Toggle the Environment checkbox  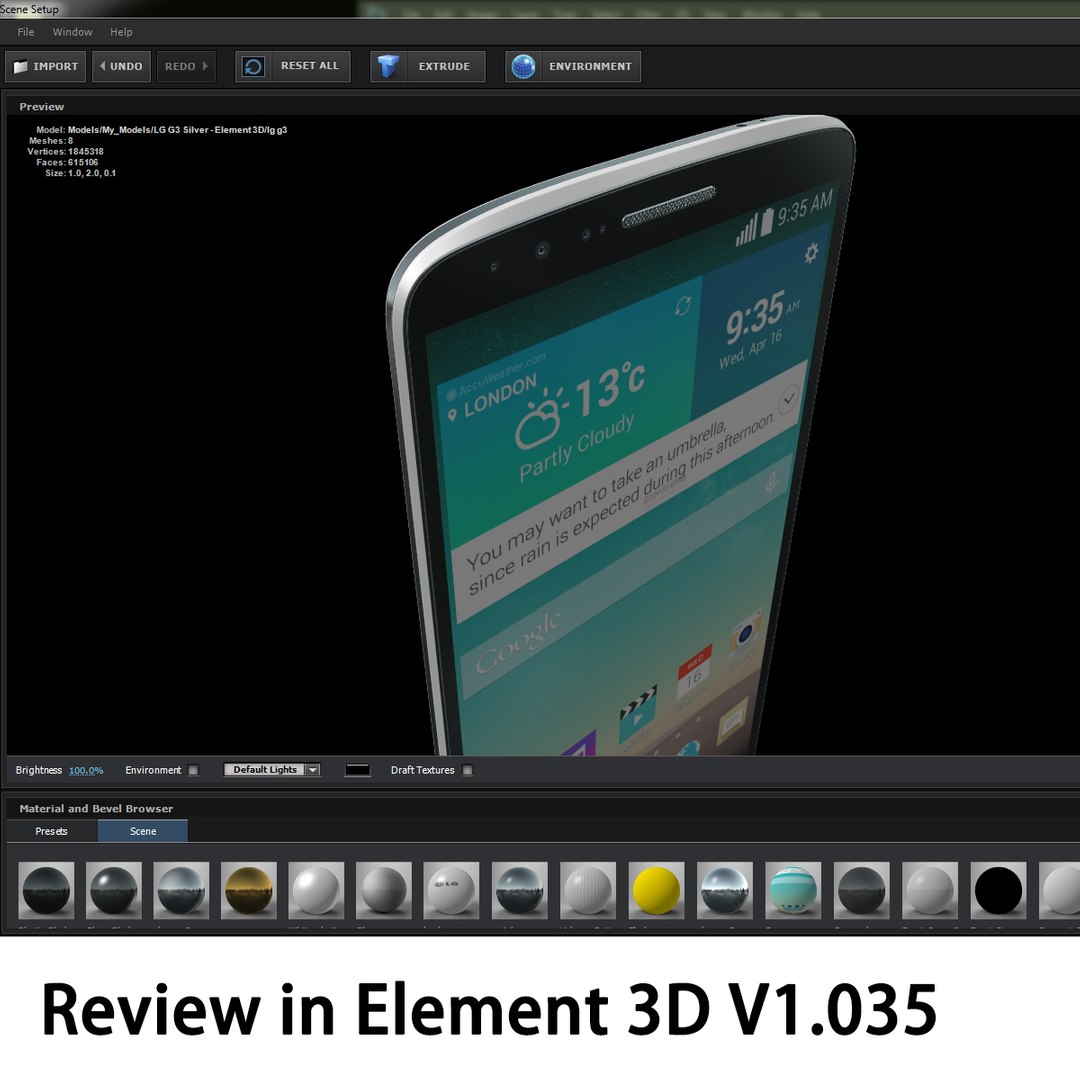pyautogui.click(x=194, y=770)
